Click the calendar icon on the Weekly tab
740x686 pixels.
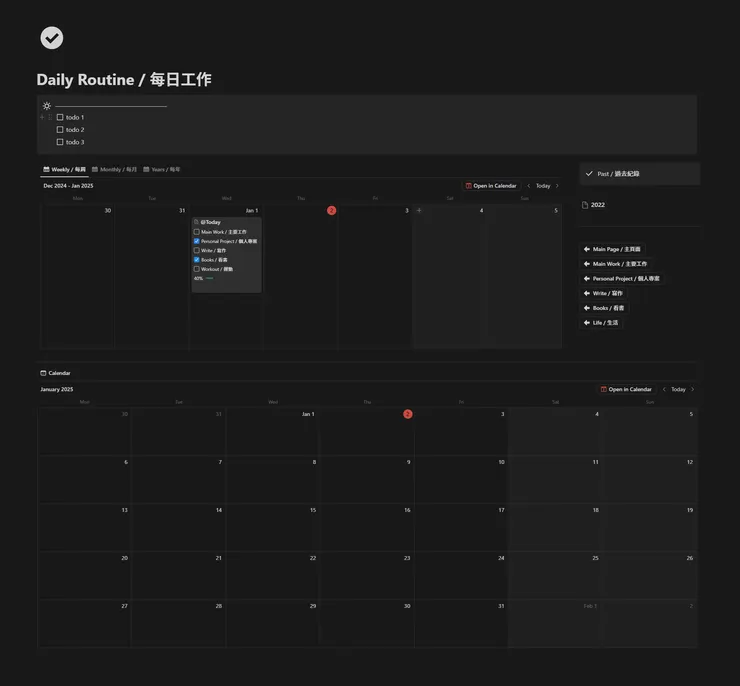click(x=46, y=169)
